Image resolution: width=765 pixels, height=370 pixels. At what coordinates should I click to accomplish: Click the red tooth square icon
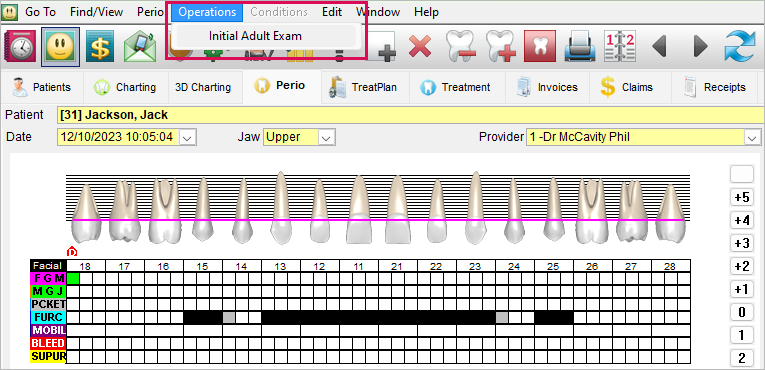pos(540,46)
